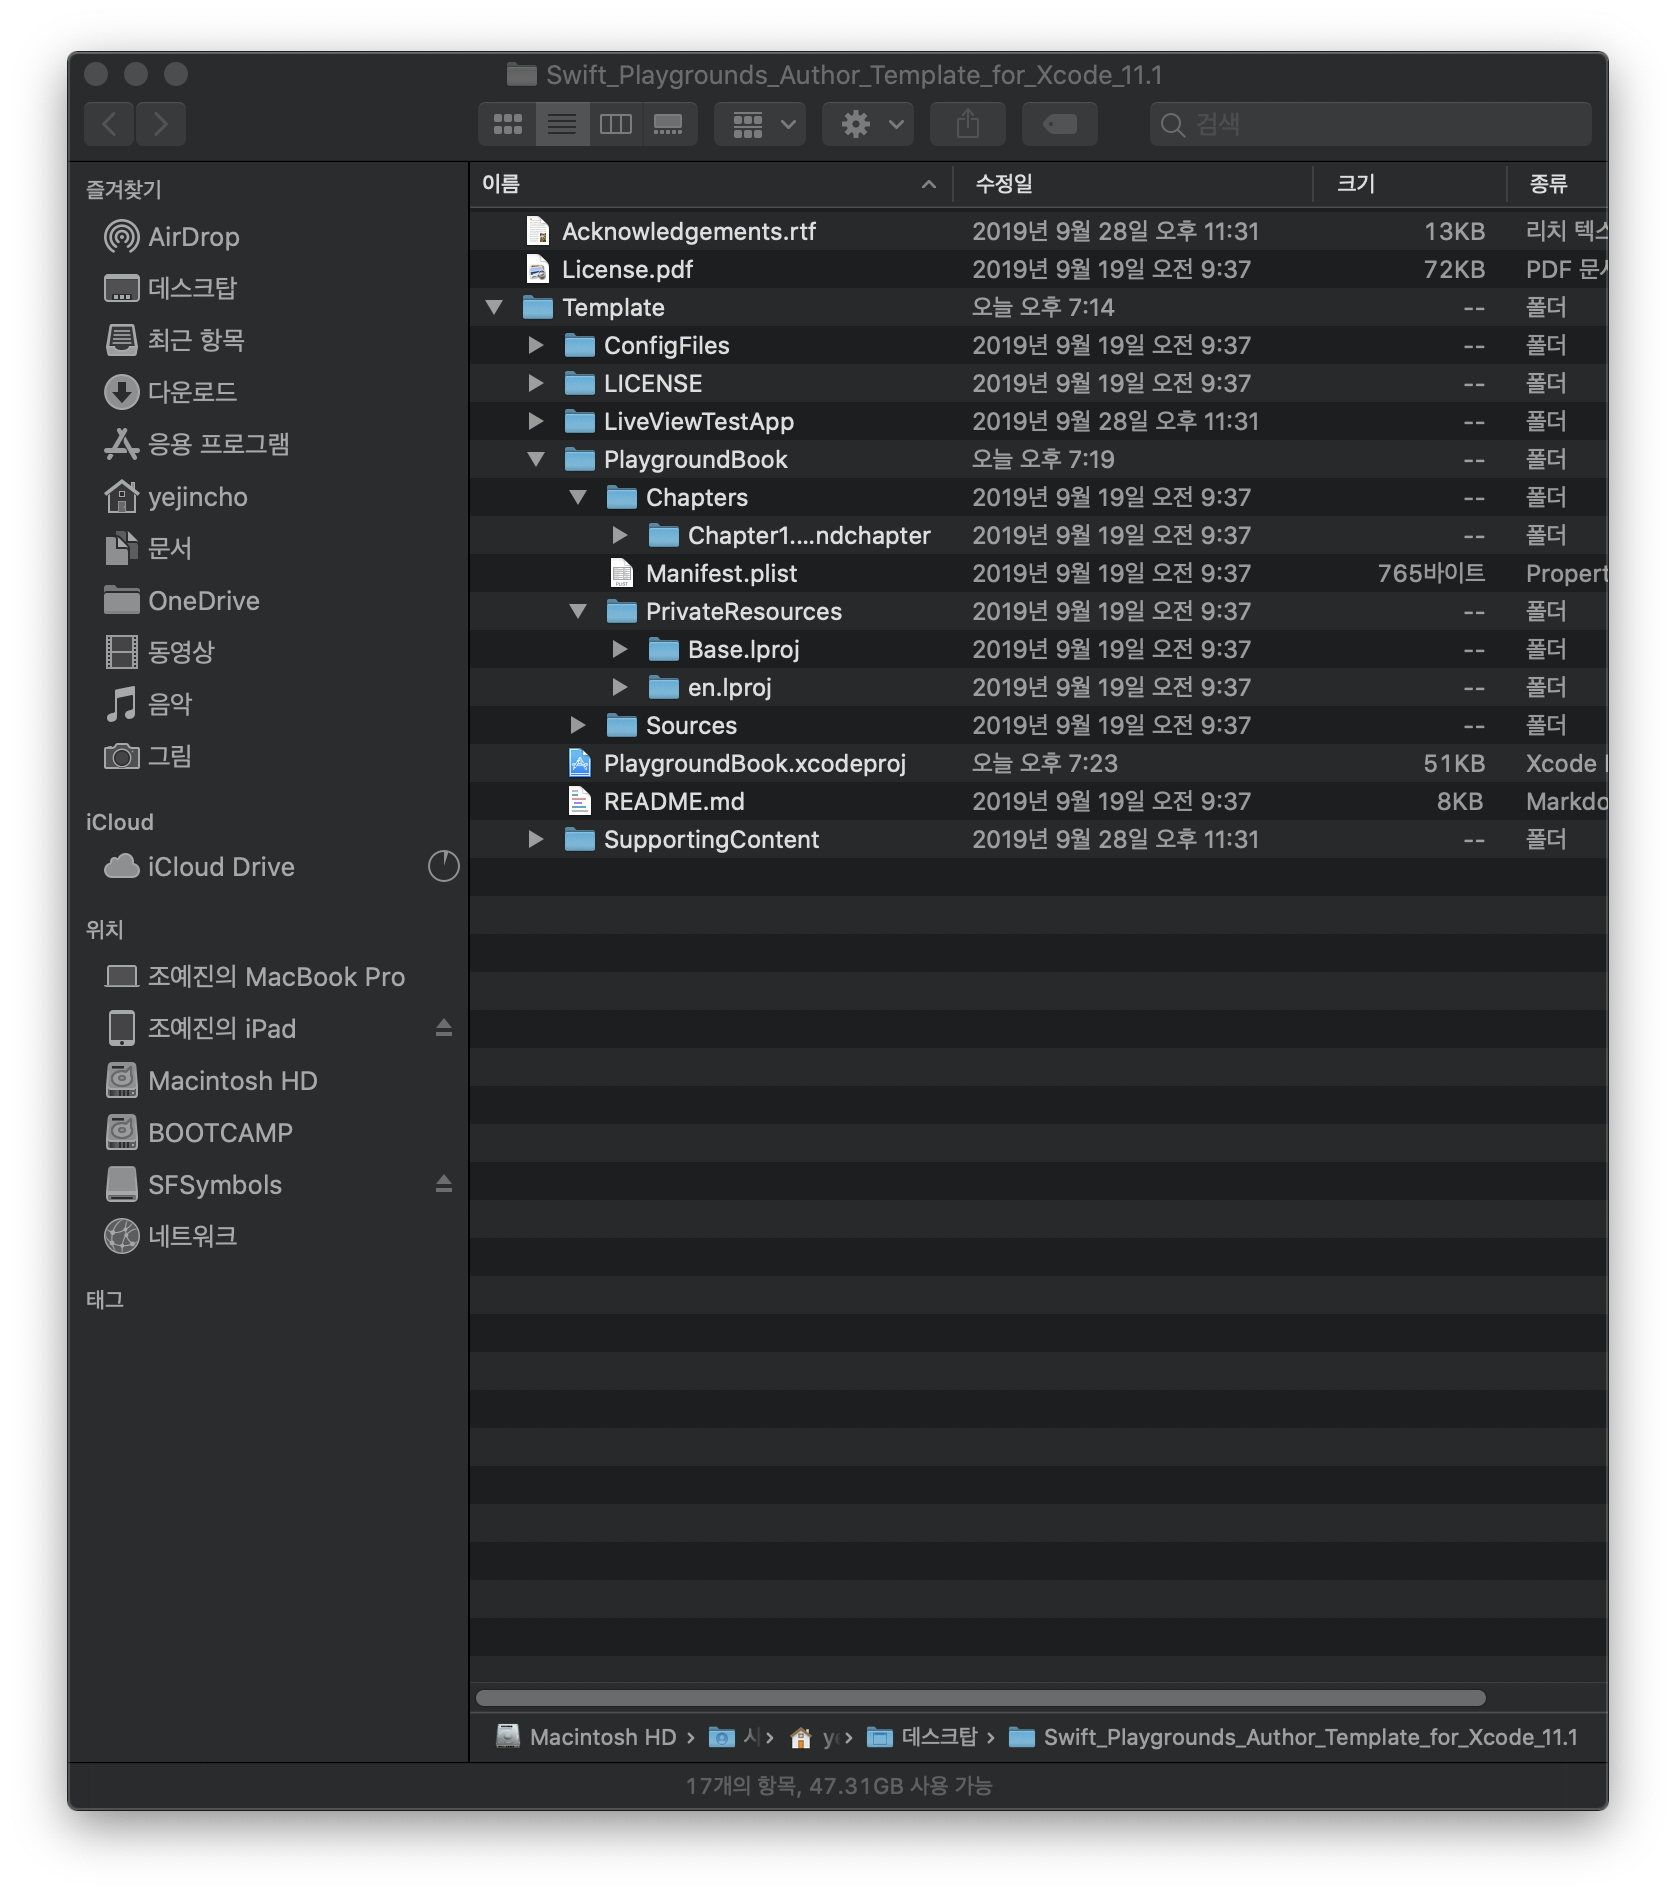Select 조예진의 iPad in sidebar

point(268,1029)
